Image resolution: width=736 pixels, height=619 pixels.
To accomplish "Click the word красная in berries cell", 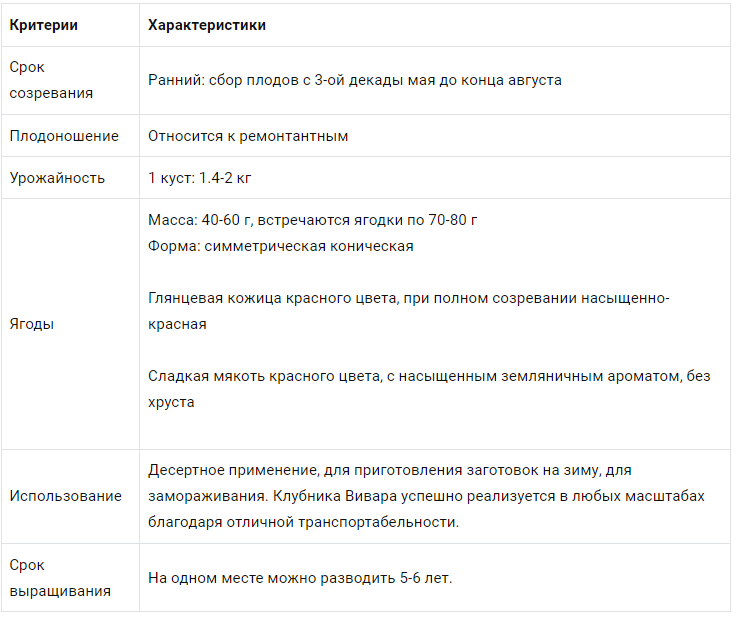I will (177, 324).
